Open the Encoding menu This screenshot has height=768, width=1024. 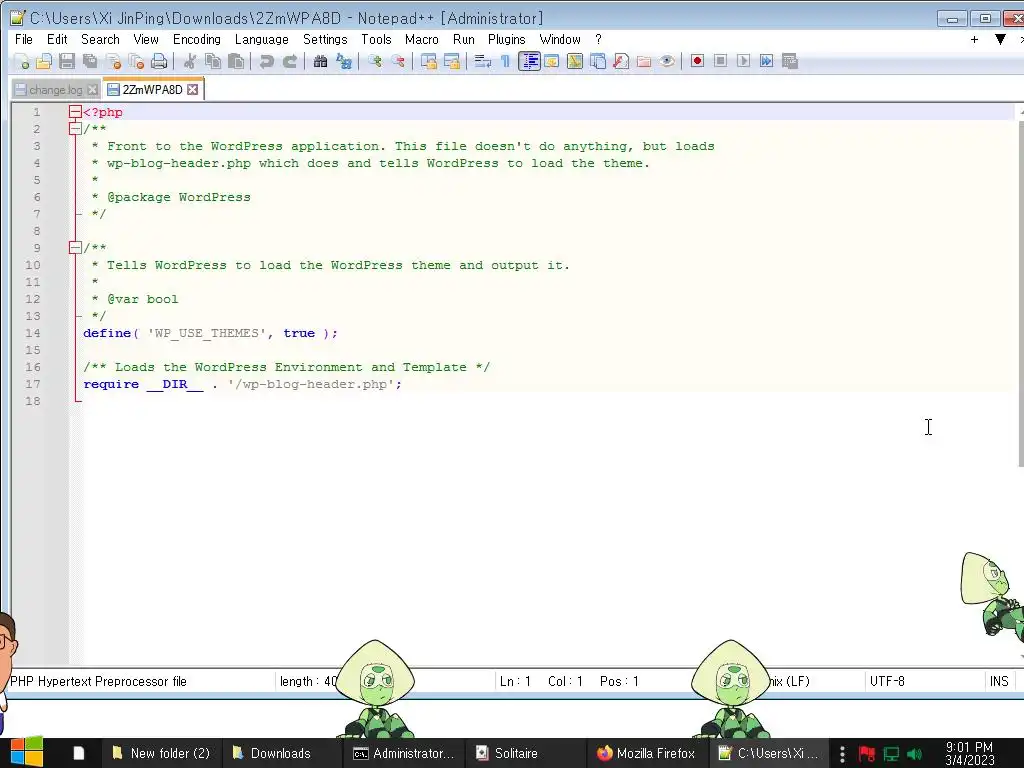(x=197, y=39)
